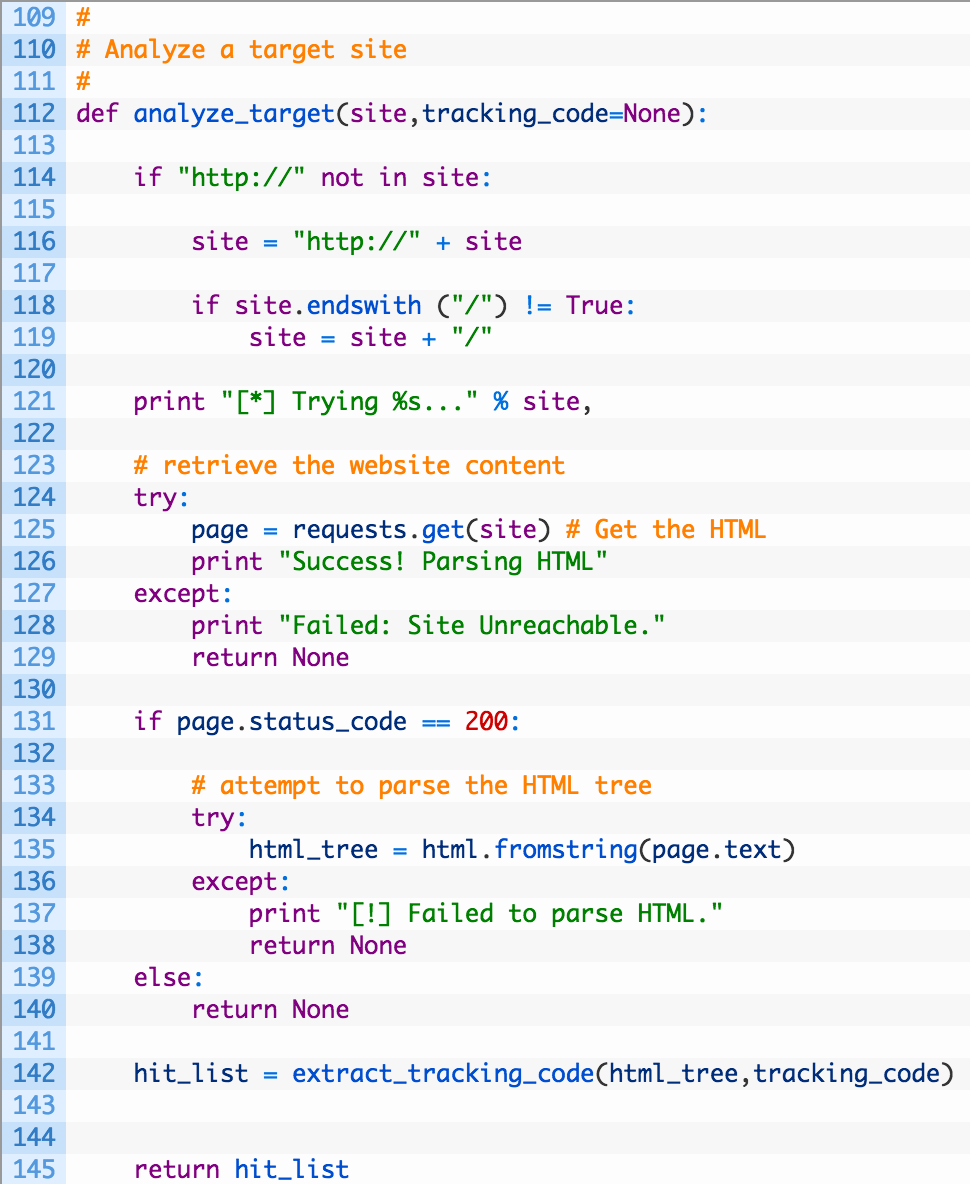
Task: Click the line 'site = "http://" + site'
Action: tap(356, 242)
